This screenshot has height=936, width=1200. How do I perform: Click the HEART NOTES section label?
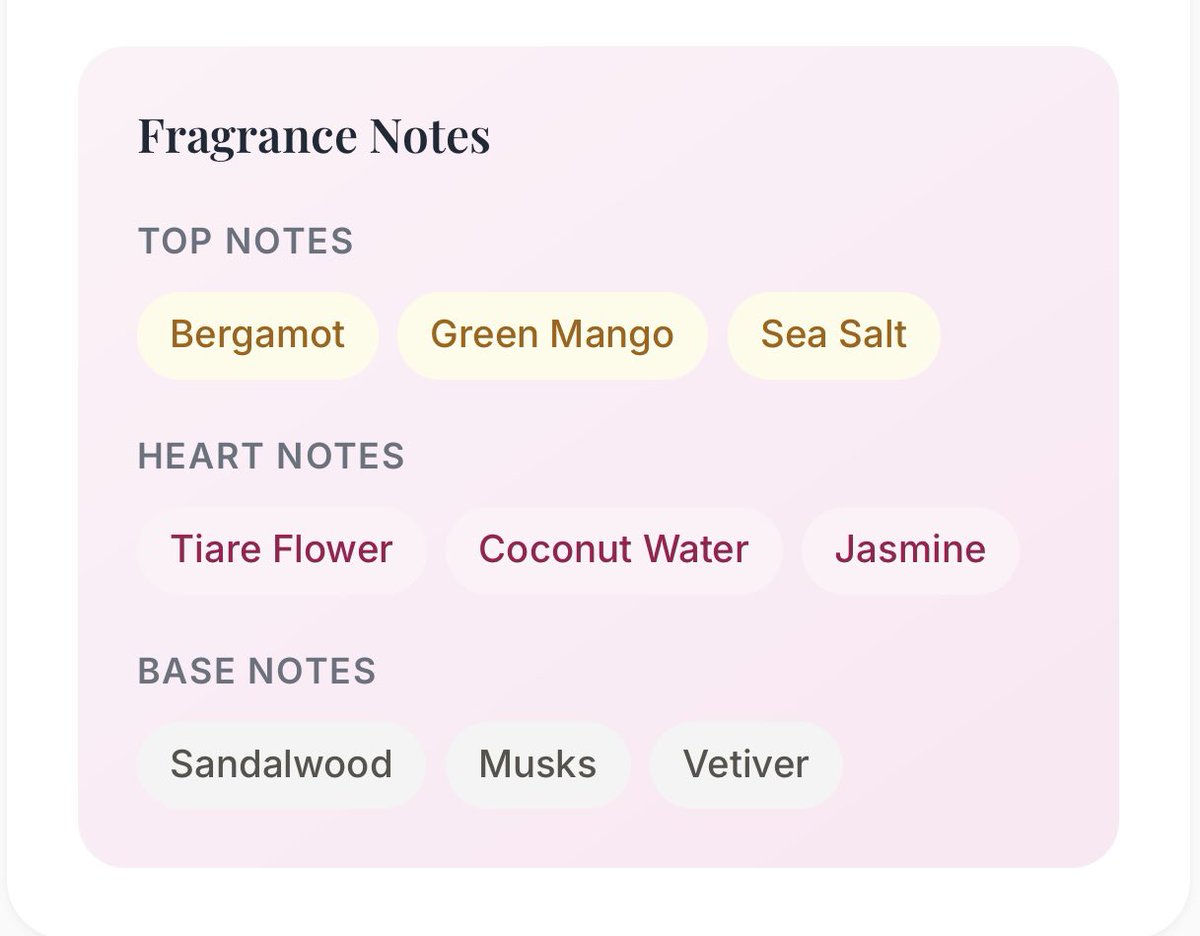coord(271,456)
